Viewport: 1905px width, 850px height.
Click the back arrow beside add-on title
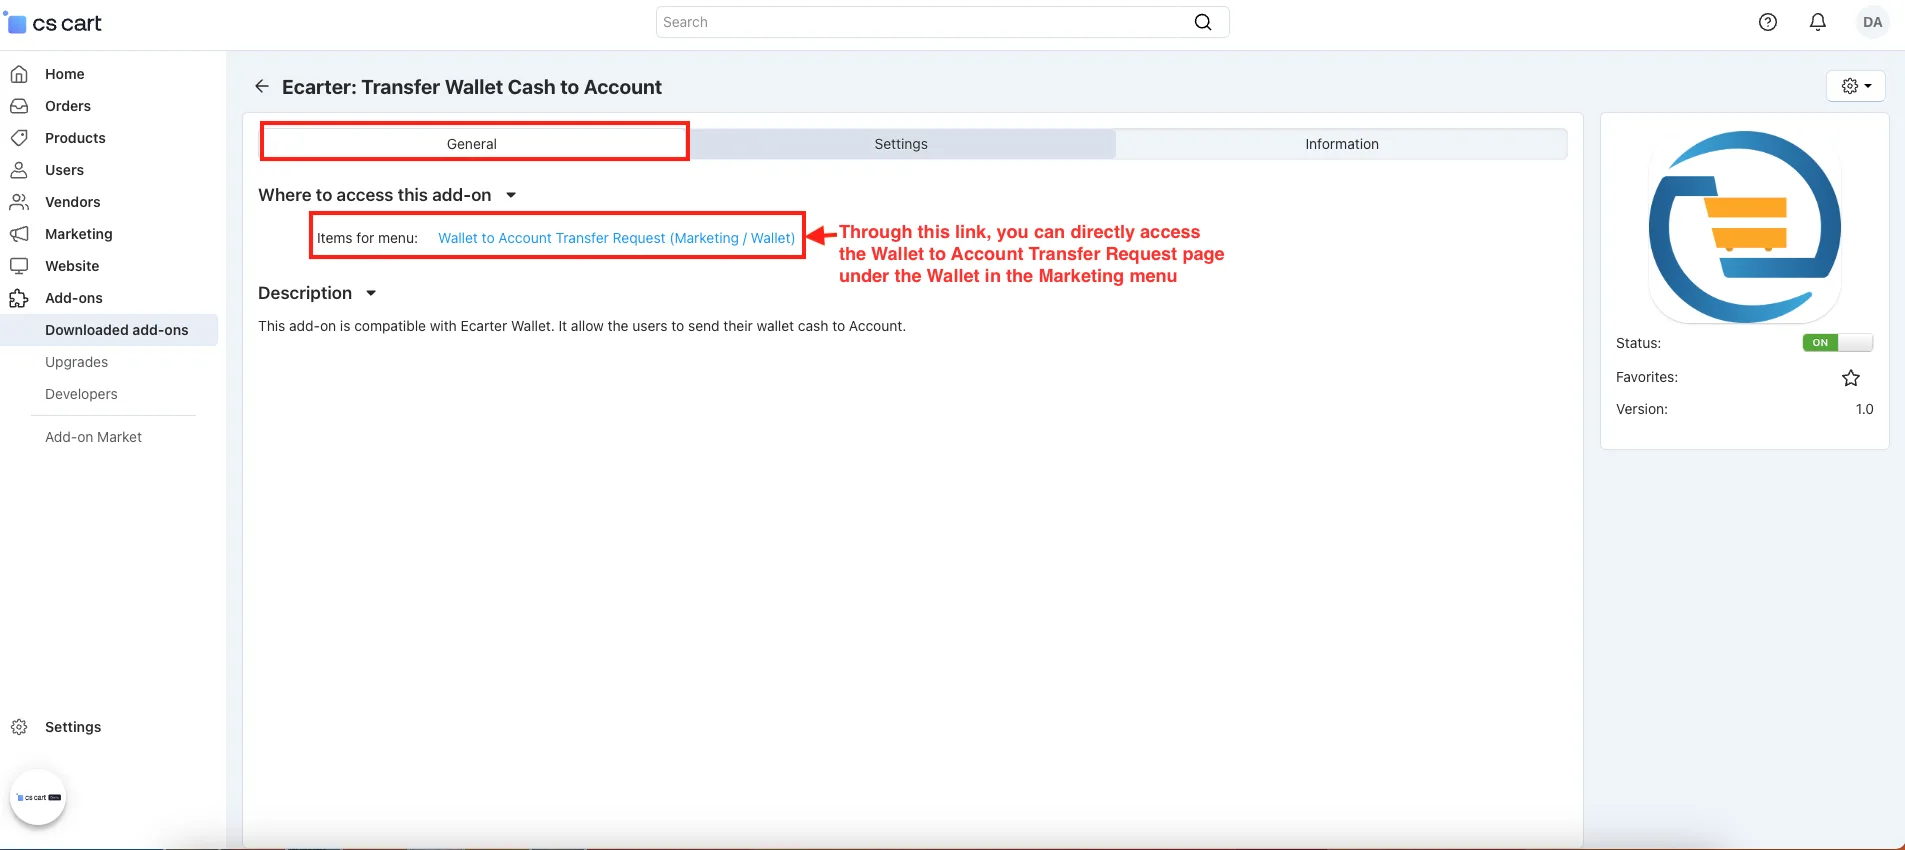(x=262, y=87)
